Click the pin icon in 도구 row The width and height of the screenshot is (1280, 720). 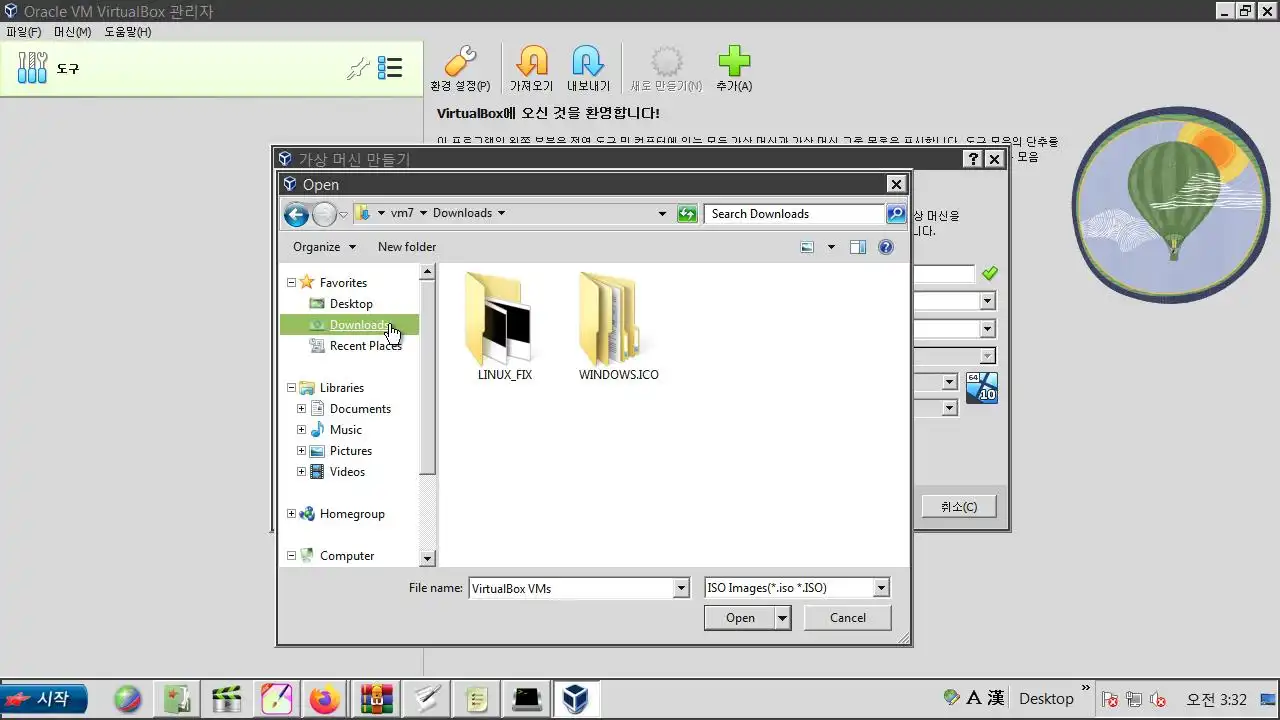point(358,69)
